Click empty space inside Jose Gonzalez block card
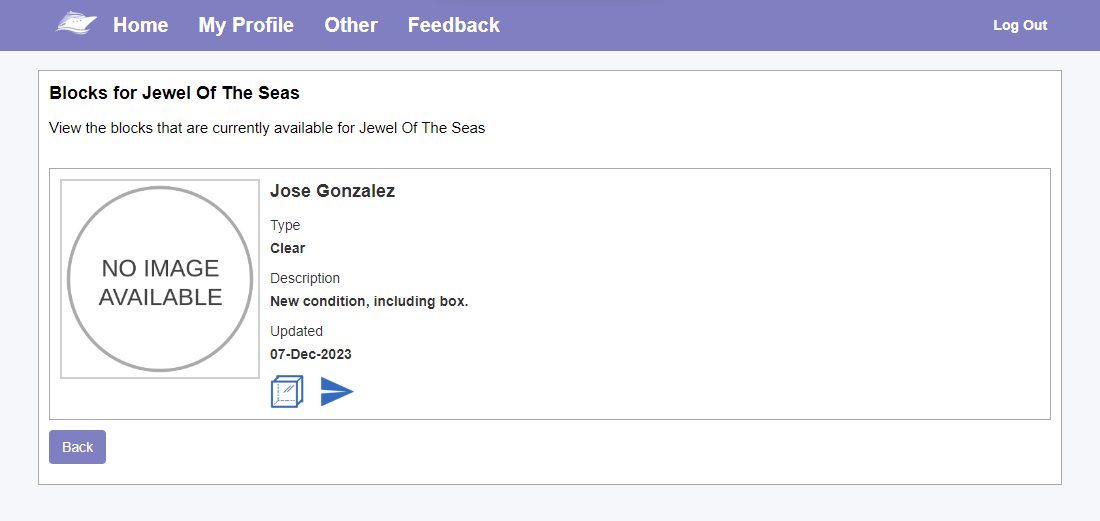Screen dimensions: 1100x521 point(702,295)
